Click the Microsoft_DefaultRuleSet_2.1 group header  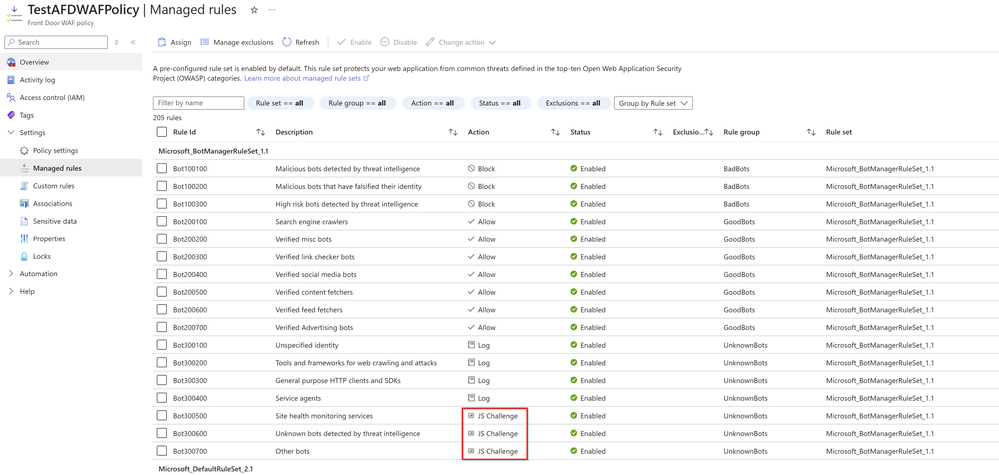tap(206, 469)
